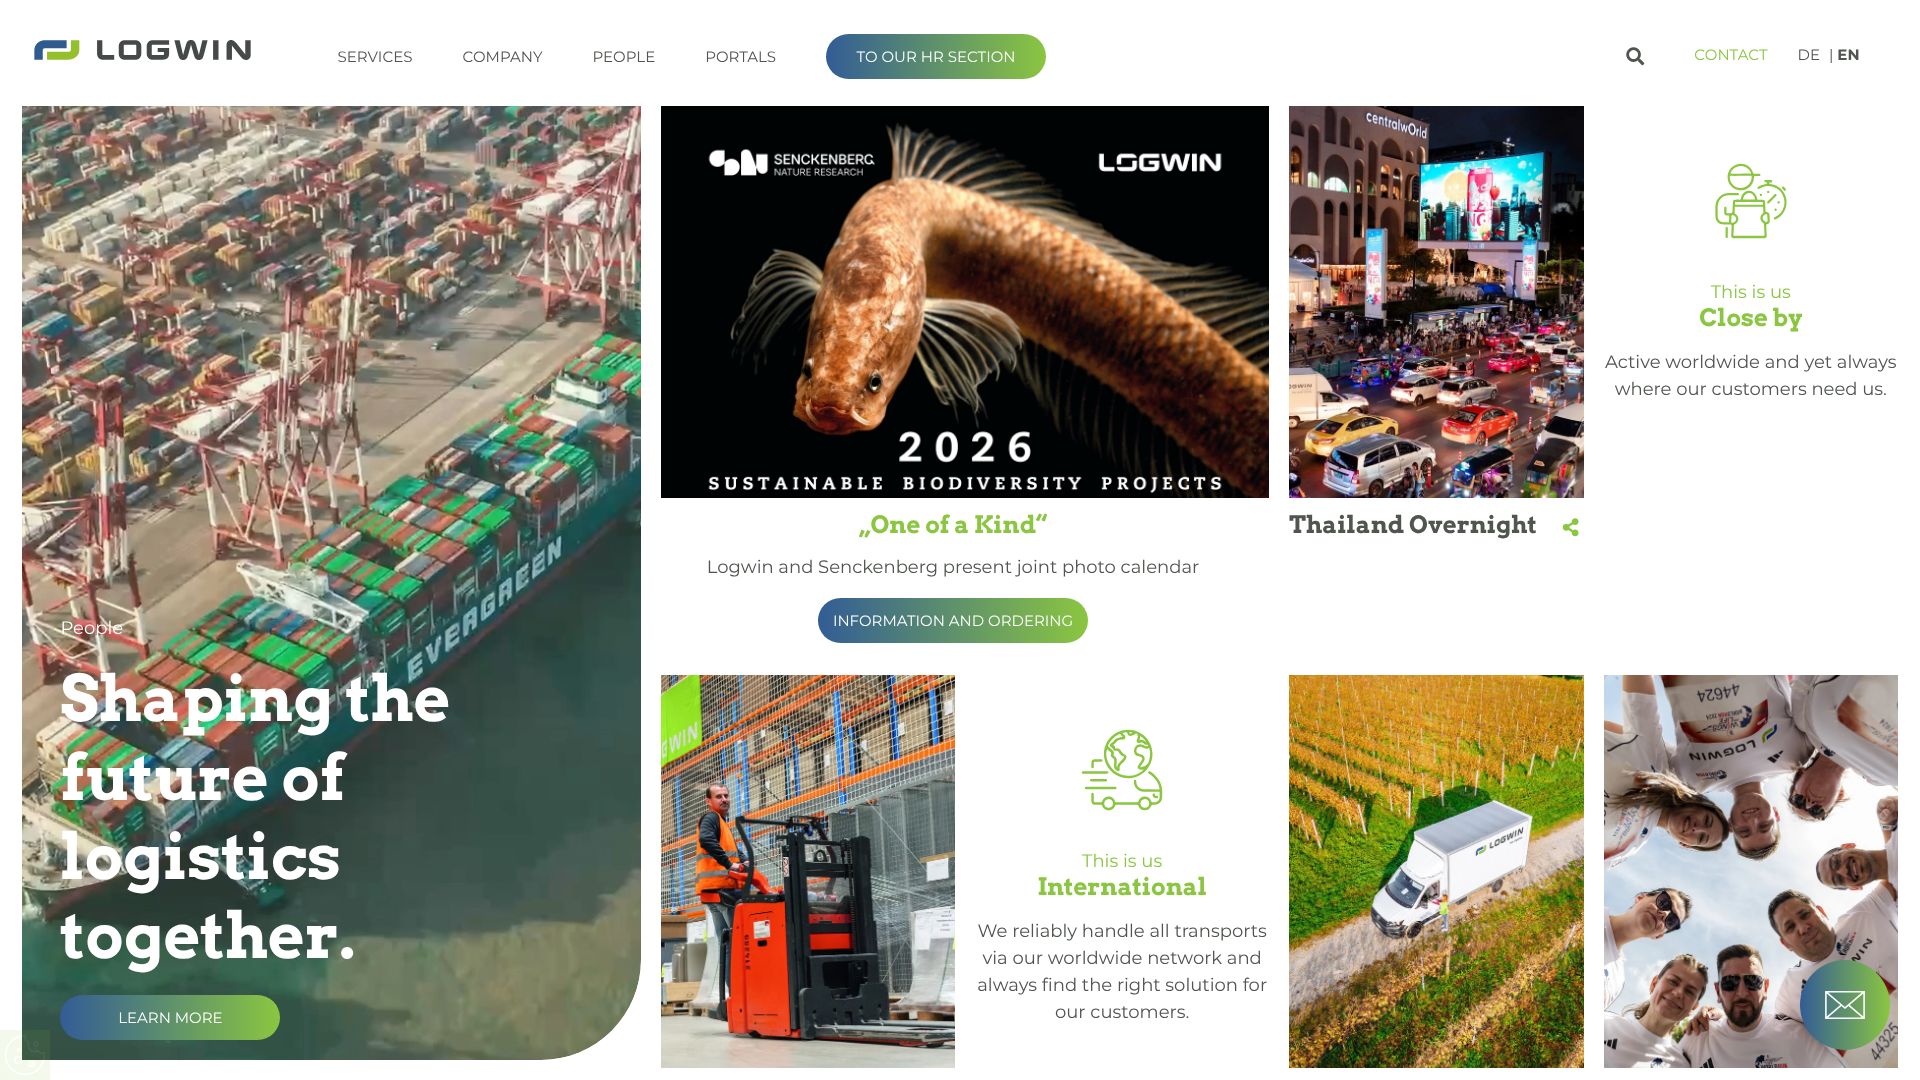The width and height of the screenshot is (1920, 1080).
Task: Share the Thailand Overnight post
Action: click(x=1571, y=527)
